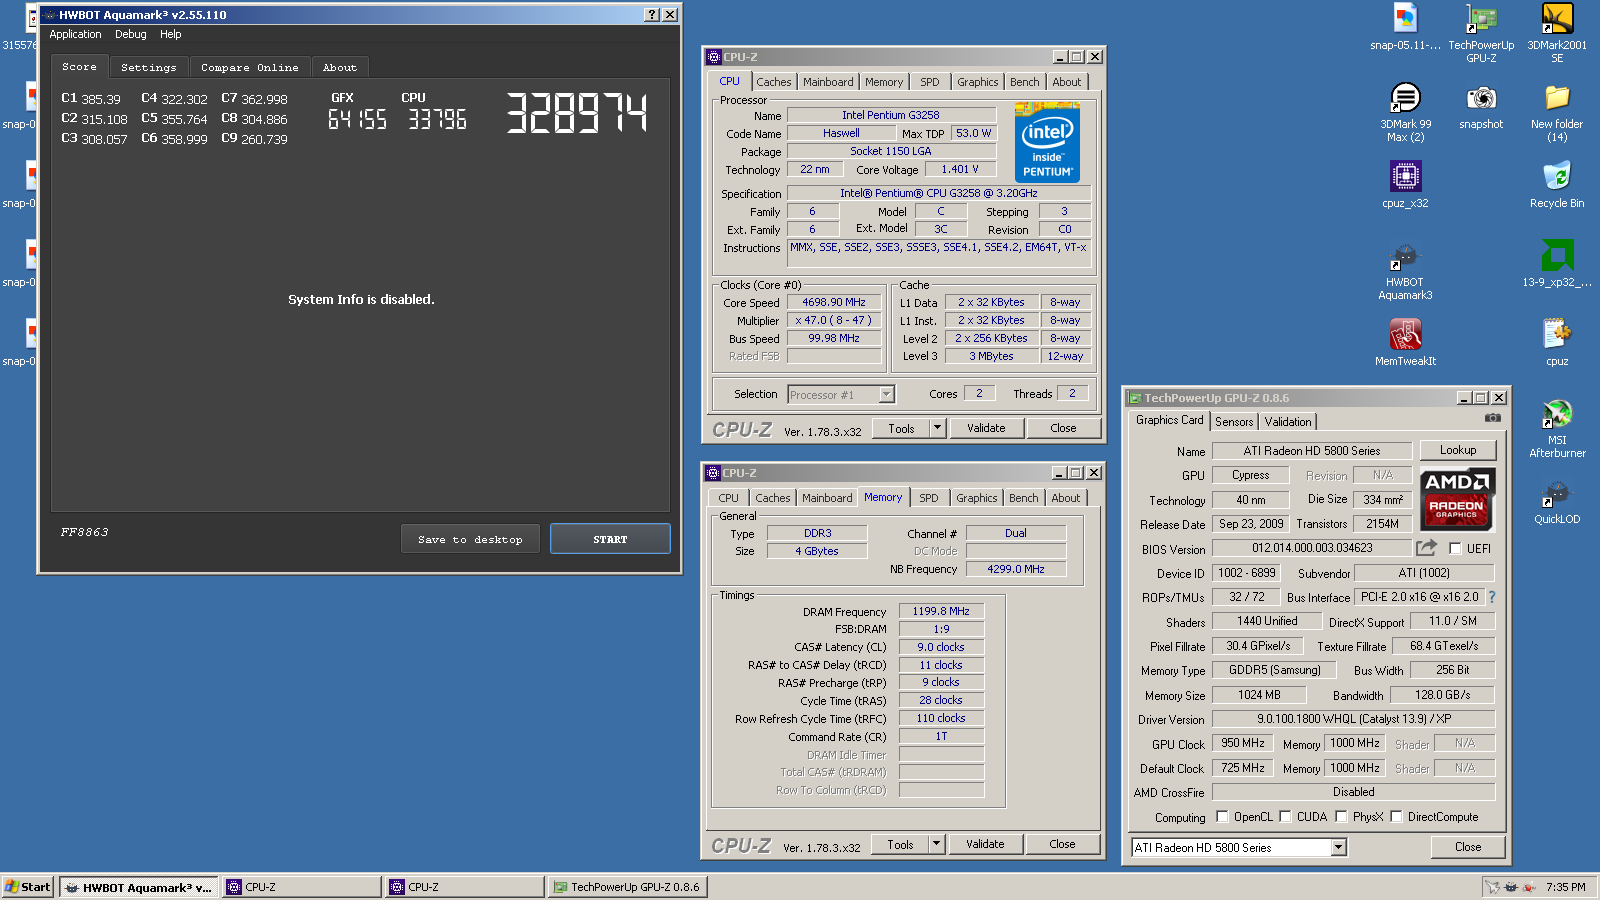This screenshot has height=900, width=1600.
Task: Click the DRAM Frequency 1199.8 MHz field
Action: click(941, 611)
